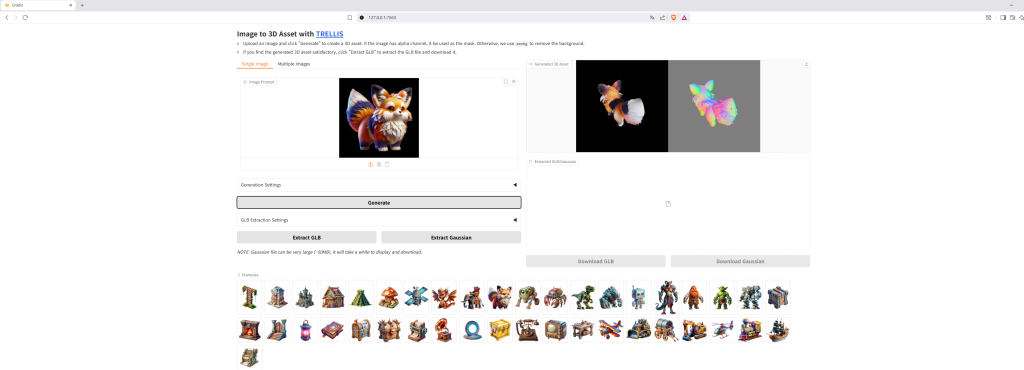Remove the uploaded fox image
Image resolution: width=1024 pixels, height=370 pixels.
click(x=513, y=82)
